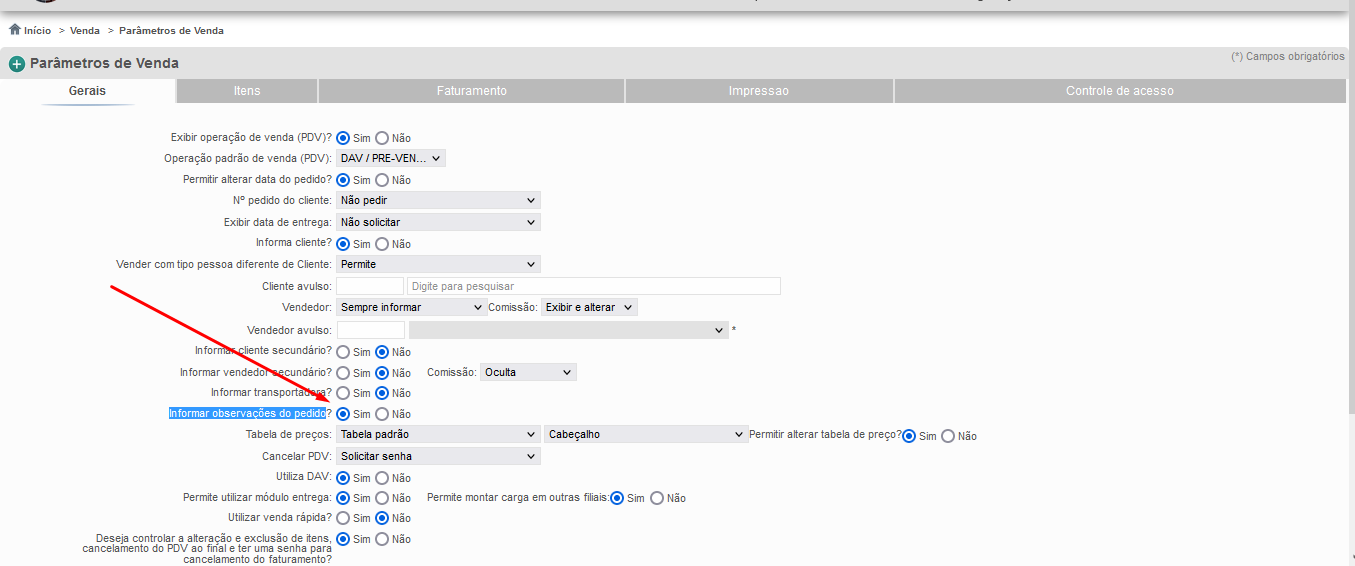Click the Cliente avulso search field
Viewport: 1355px width, 566px height.
[594, 286]
